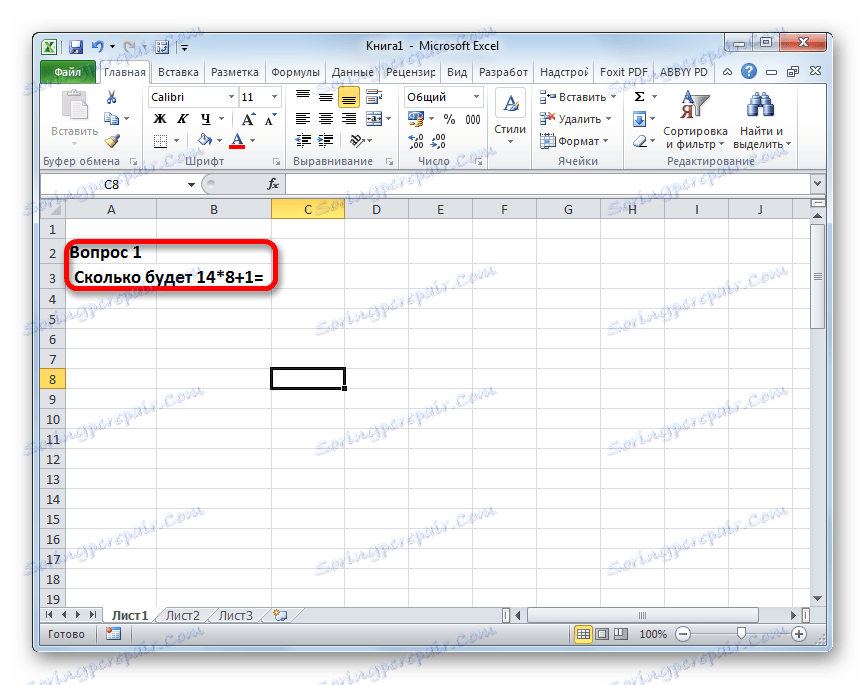The height and width of the screenshot is (685, 866).
Task: Switch to Page Layout view in status bar
Action: point(603,634)
